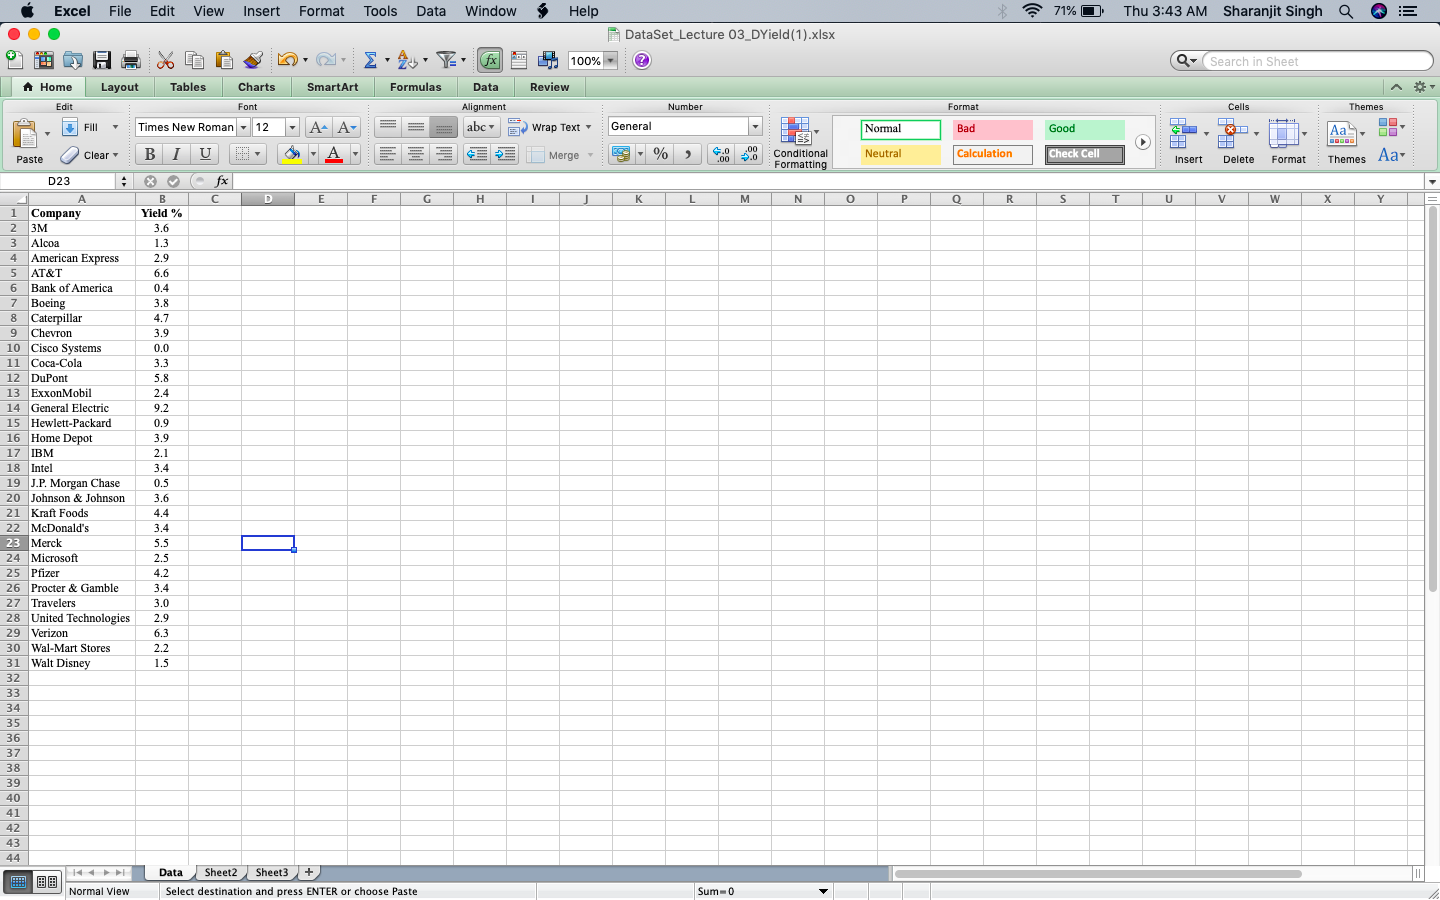Open the 100% zoom dropdown
1440x900 pixels.
coord(610,61)
